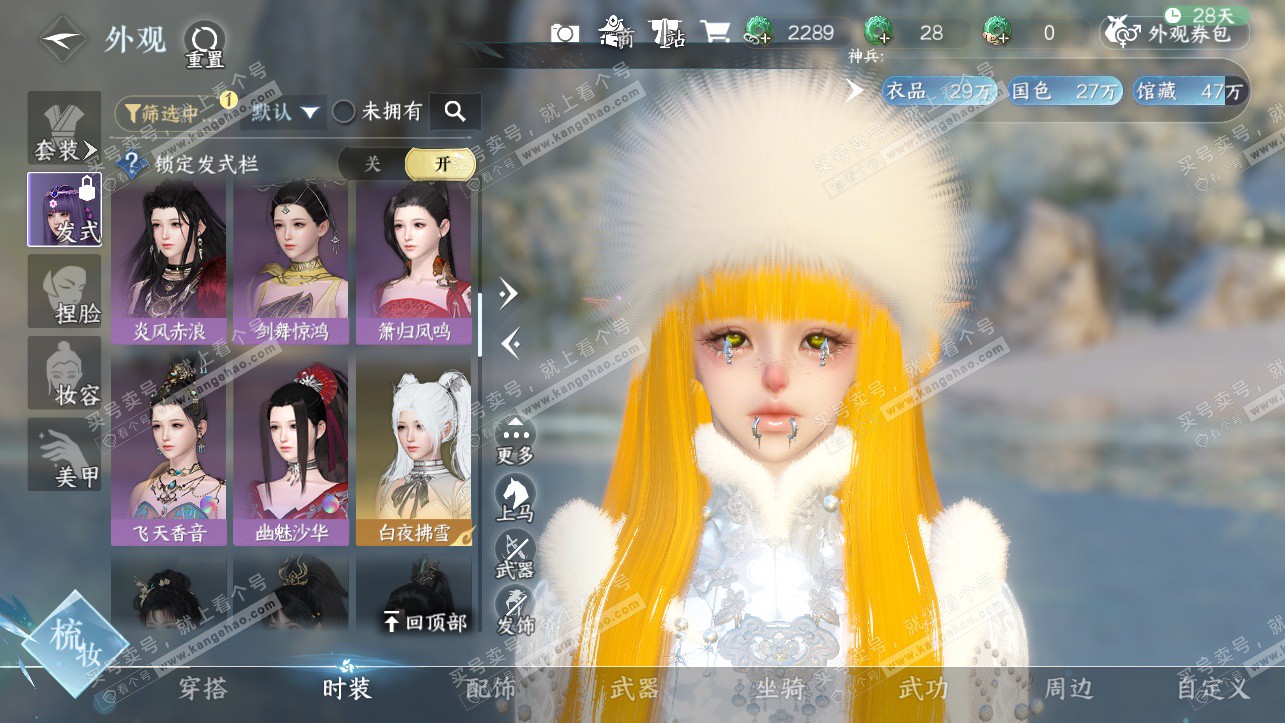Switch to the 配饰 tab

(491, 688)
